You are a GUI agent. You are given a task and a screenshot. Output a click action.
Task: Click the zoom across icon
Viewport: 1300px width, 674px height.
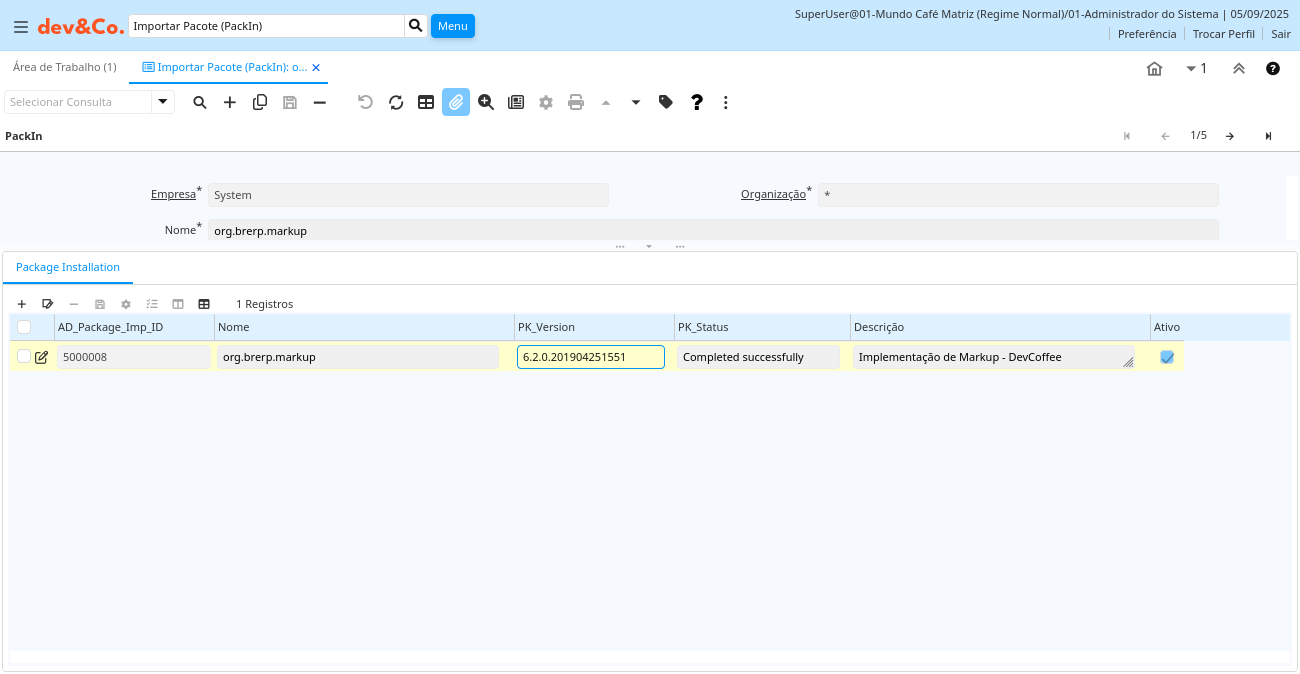[486, 102]
